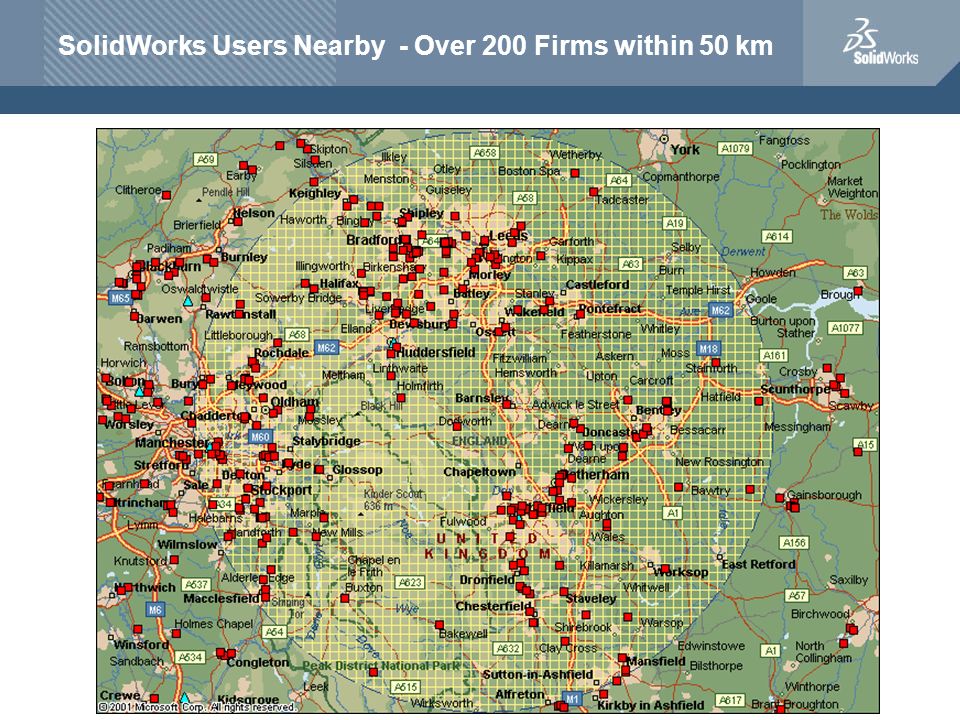Click the 'East Retford' town label
Image resolution: width=960 pixels, height=720 pixels.
coord(759,564)
